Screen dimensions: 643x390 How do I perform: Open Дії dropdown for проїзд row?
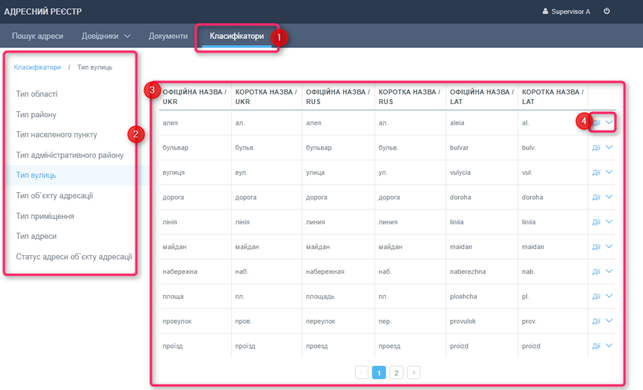602,346
